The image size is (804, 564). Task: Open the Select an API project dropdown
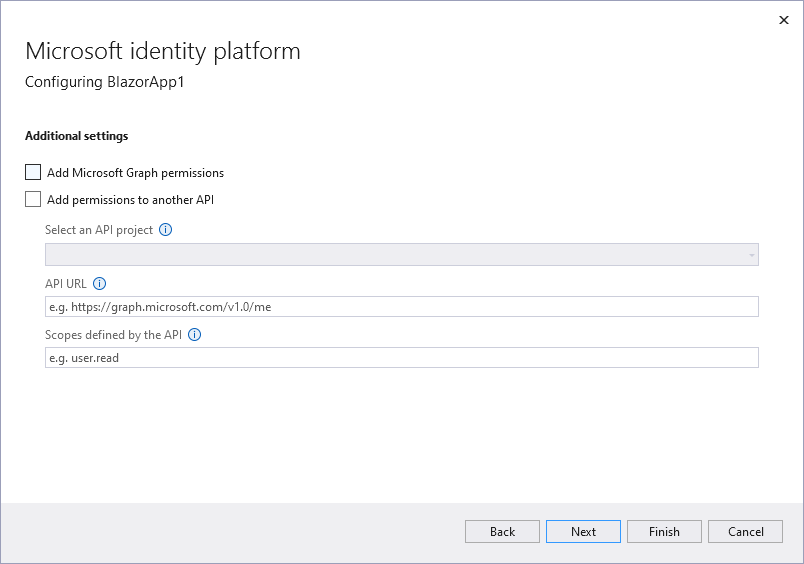401,255
